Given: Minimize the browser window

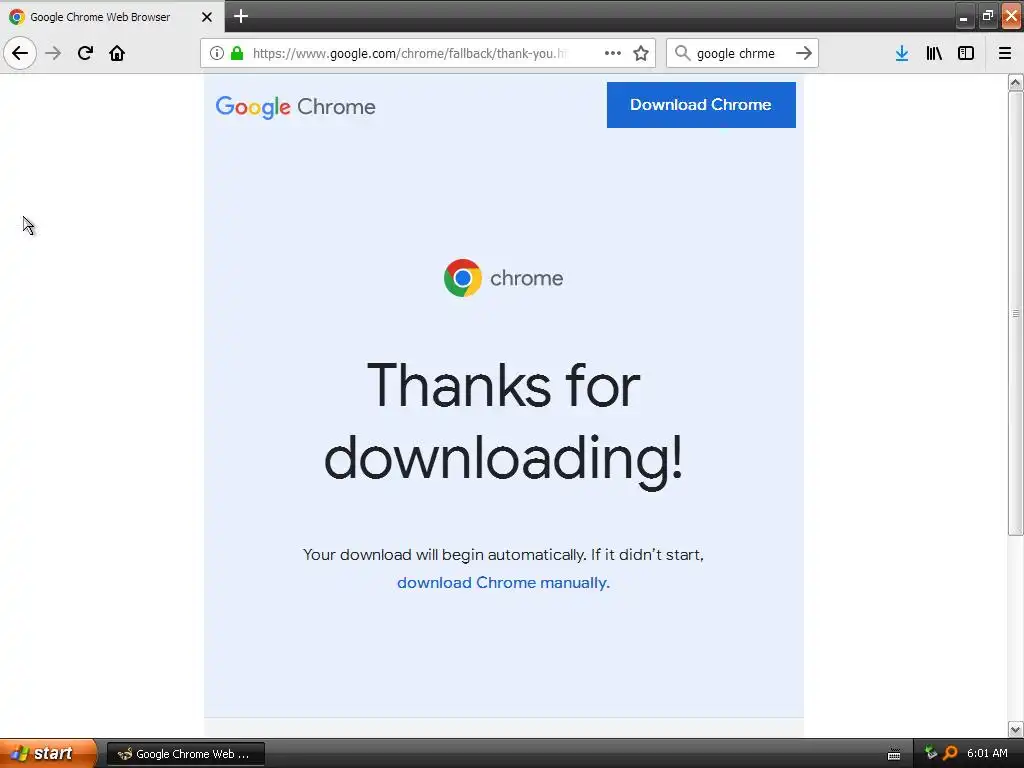Looking at the screenshot, I should click(963, 17).
